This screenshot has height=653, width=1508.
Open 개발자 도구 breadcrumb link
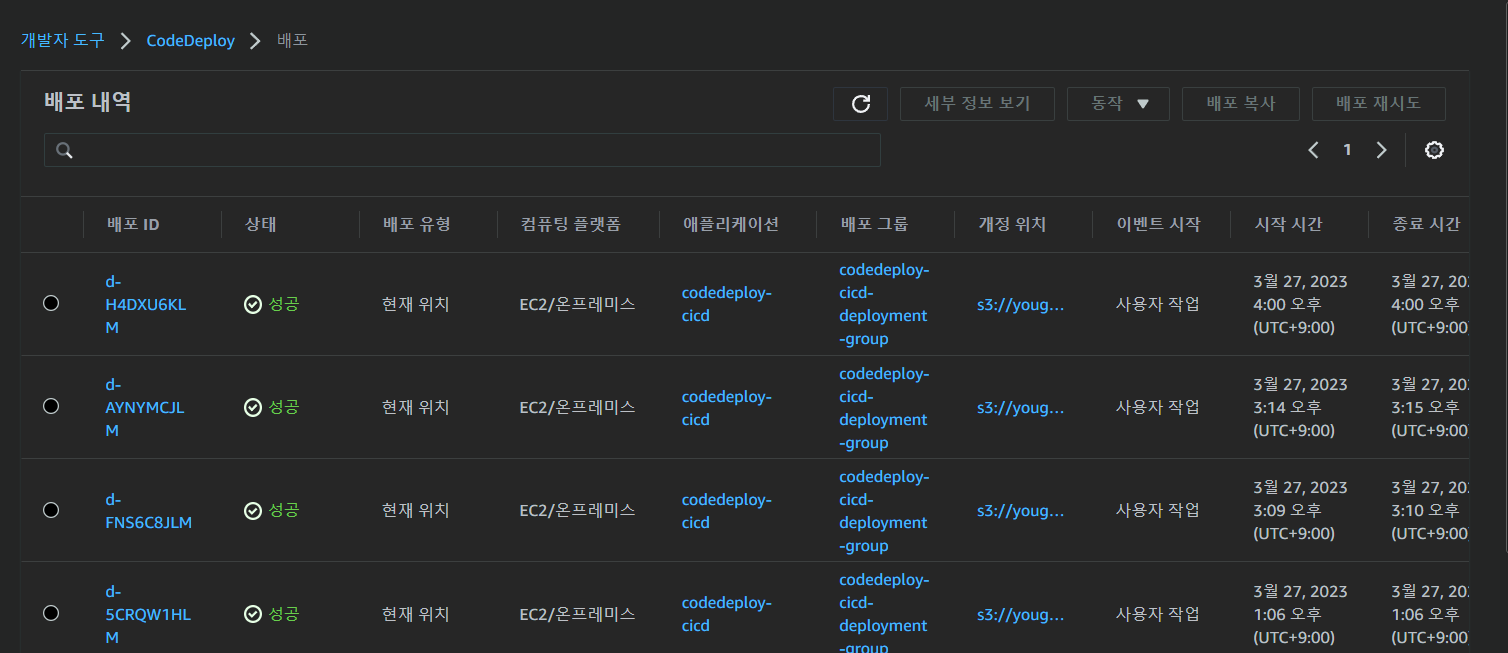63,41
